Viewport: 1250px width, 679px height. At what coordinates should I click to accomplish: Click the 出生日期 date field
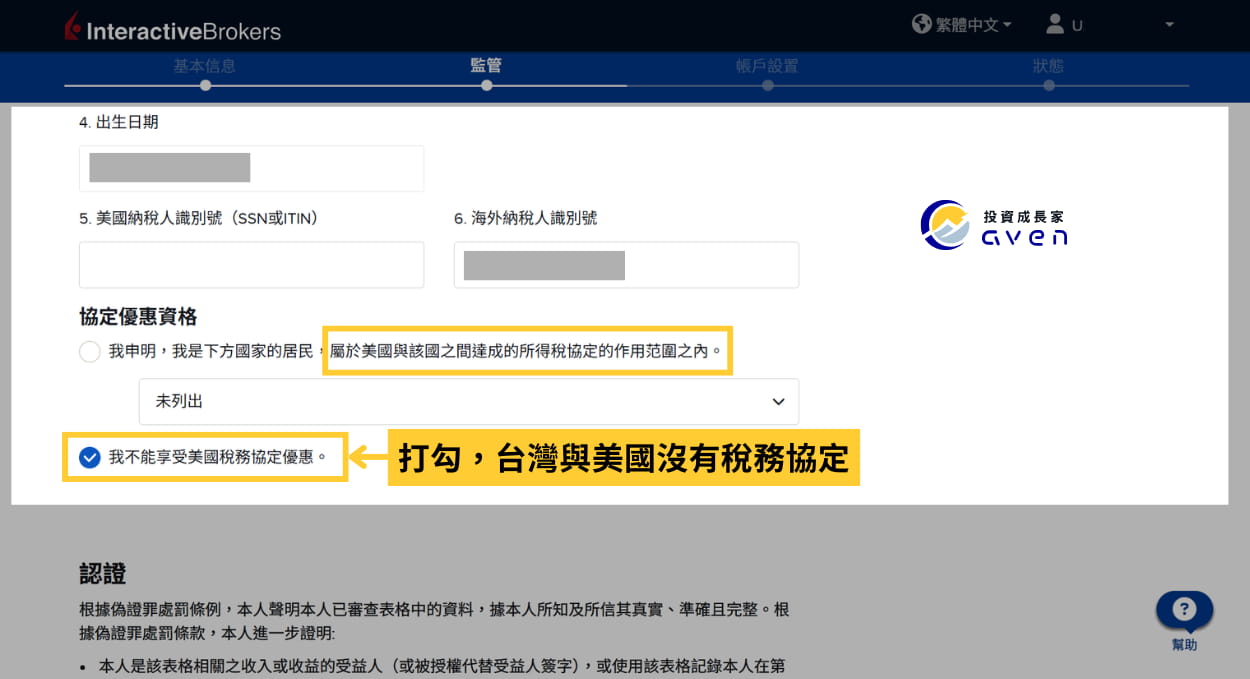click(x=251, y=168)
